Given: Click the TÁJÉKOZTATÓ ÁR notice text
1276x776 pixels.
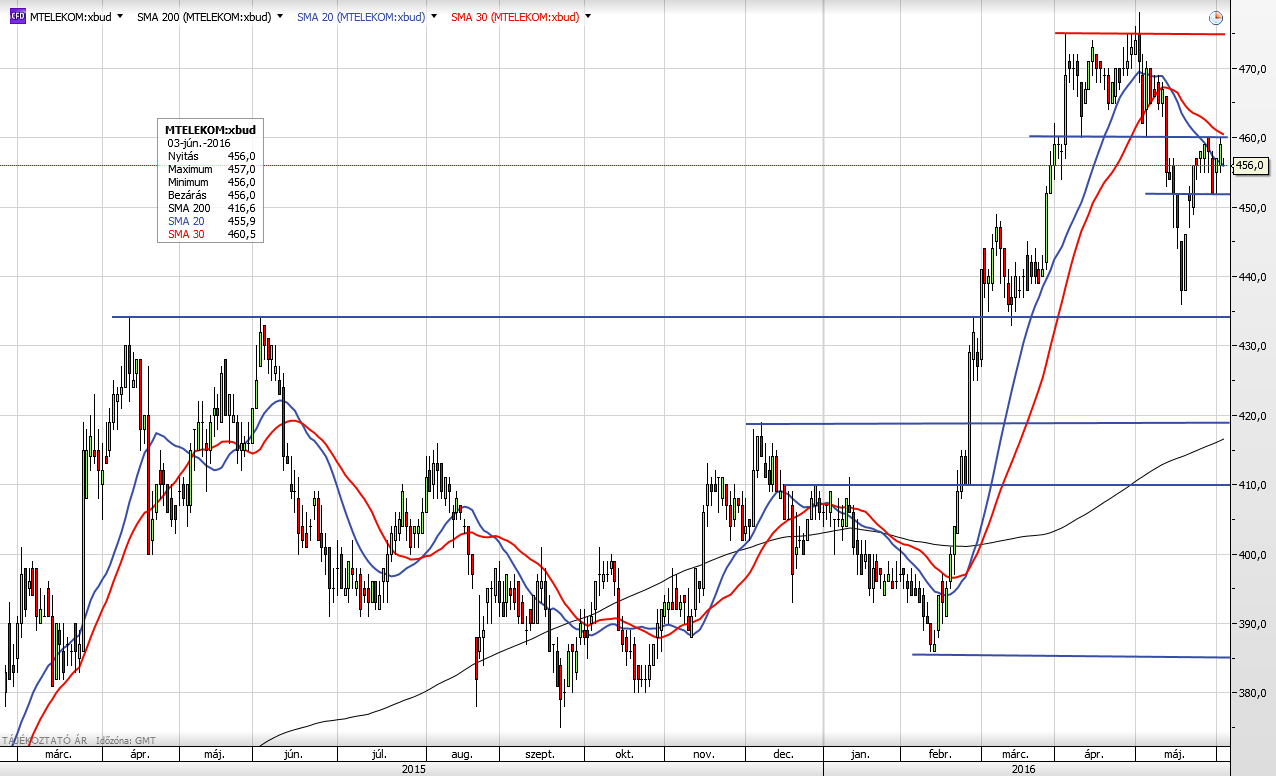Looking at the screenshot, I should 45,741.
